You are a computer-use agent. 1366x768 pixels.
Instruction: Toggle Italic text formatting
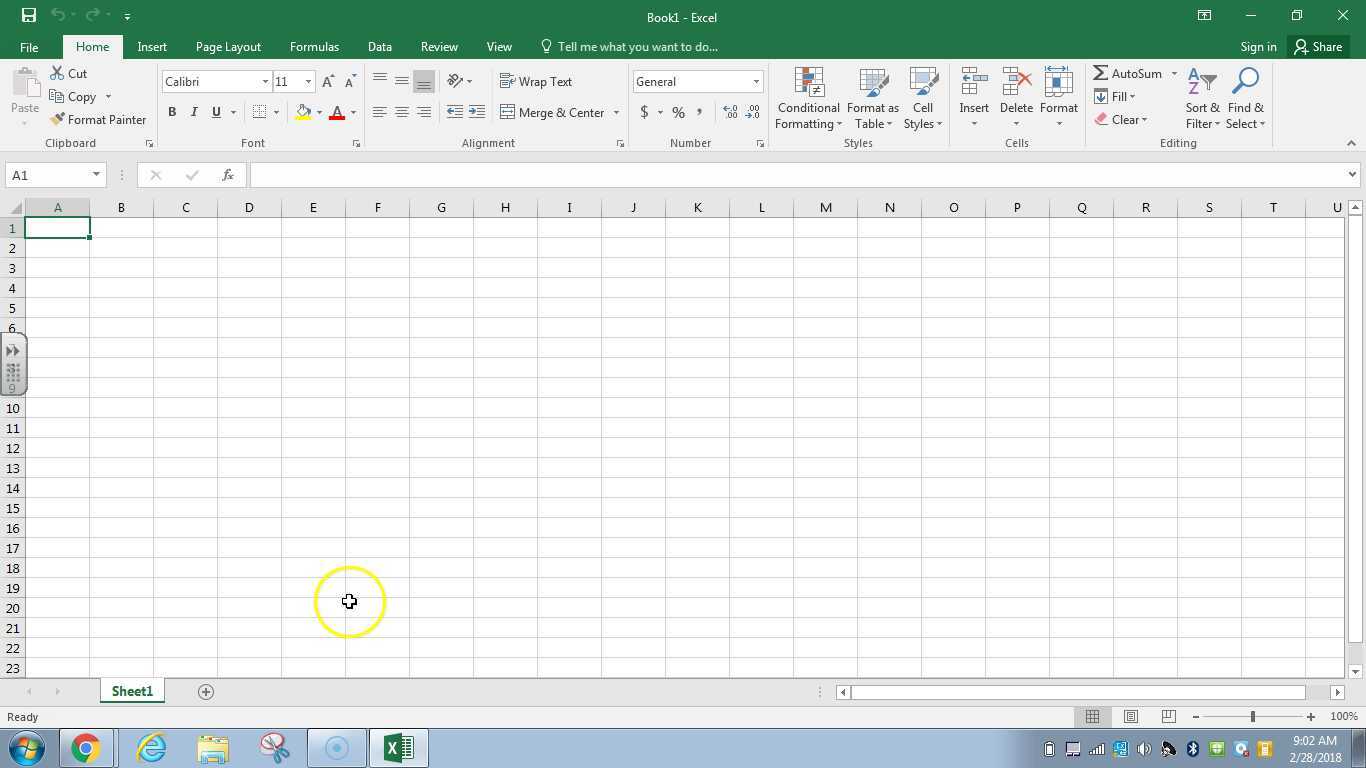click(x=194, y=113)
